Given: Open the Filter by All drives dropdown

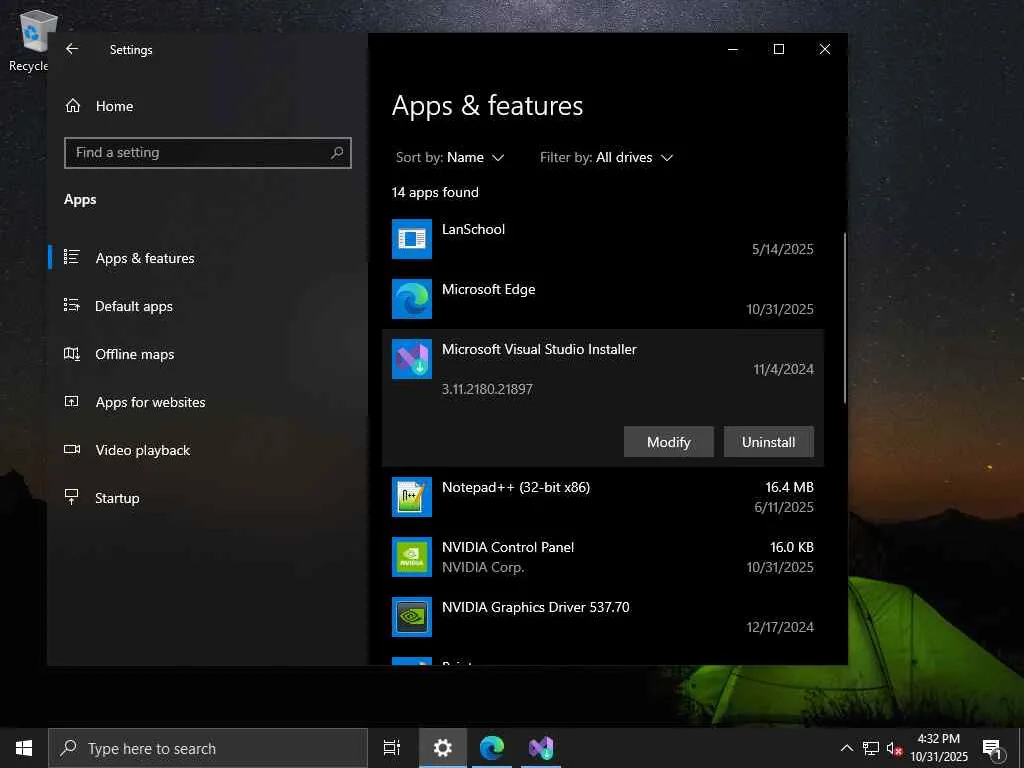Looking at the screenshot, I should (606, 157).
